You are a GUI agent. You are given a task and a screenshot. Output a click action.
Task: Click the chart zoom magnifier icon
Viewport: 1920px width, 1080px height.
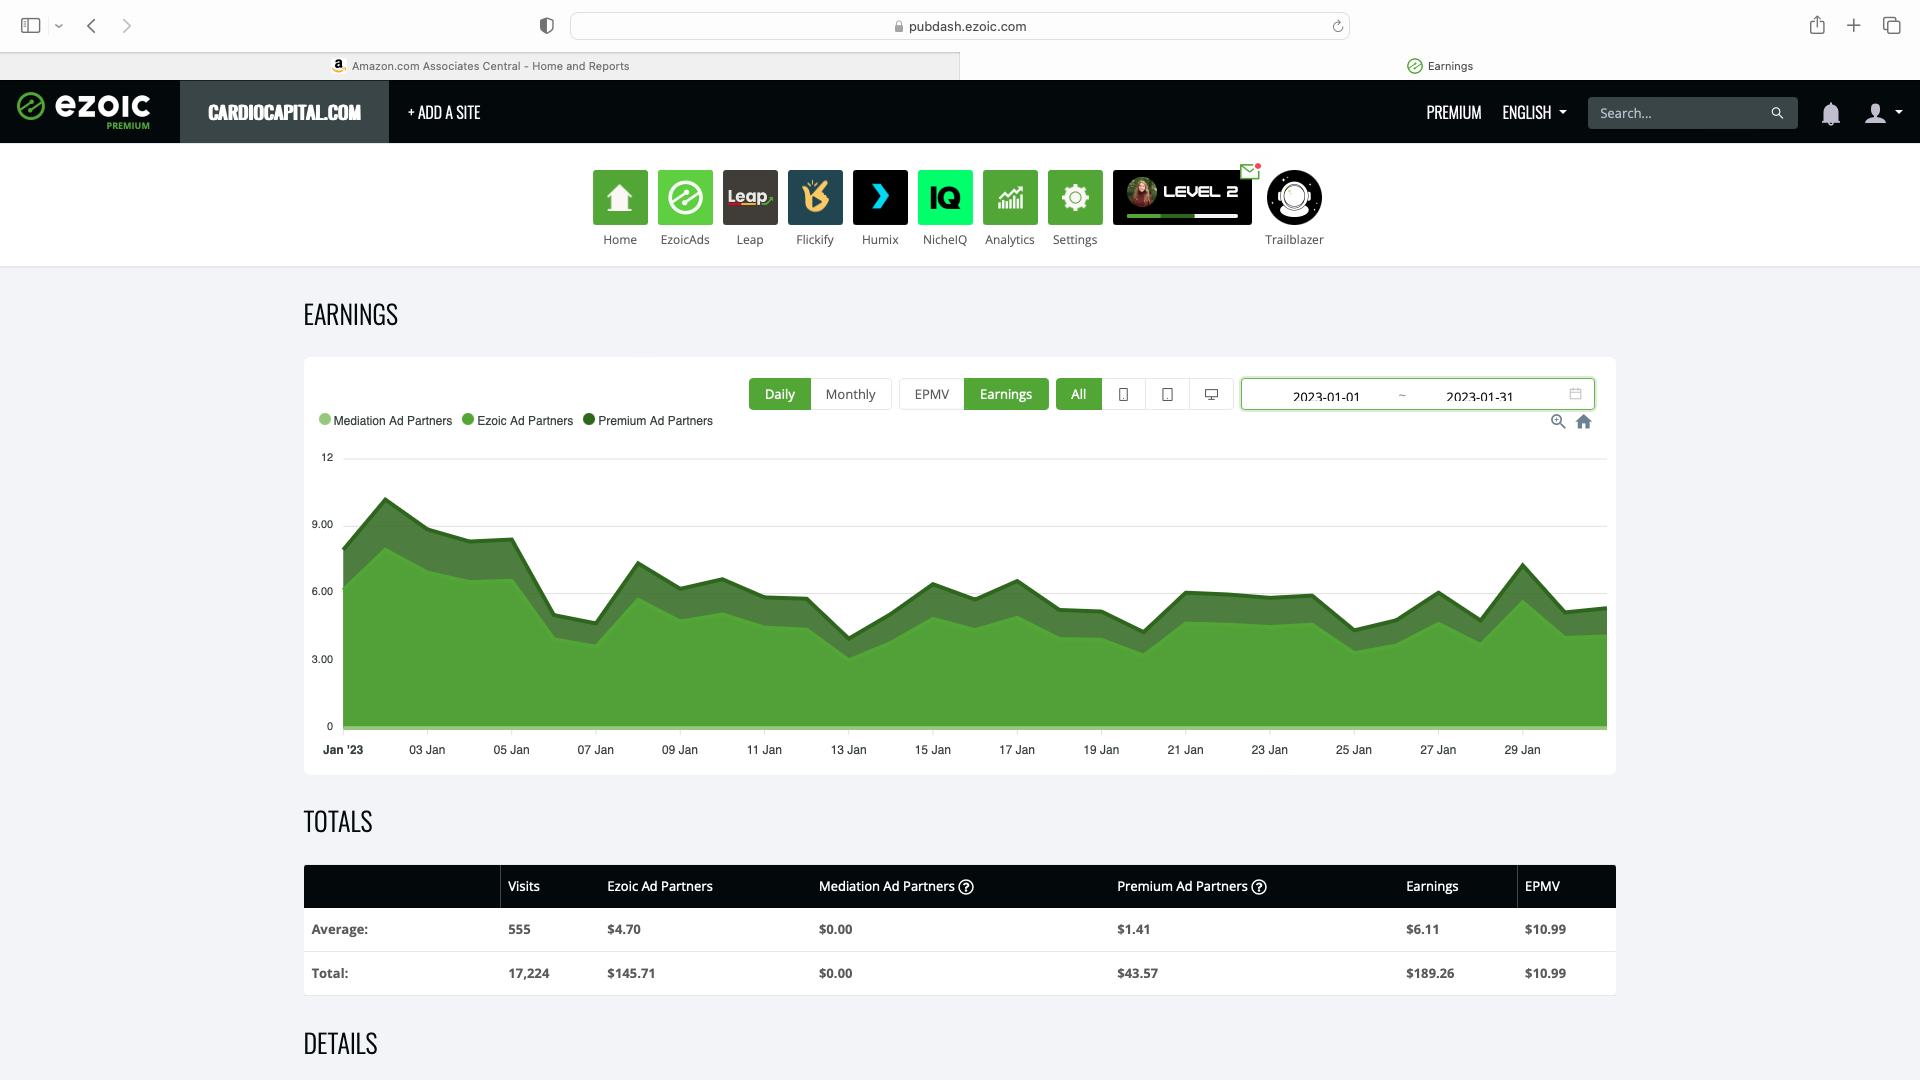[x=1558, y=421]
